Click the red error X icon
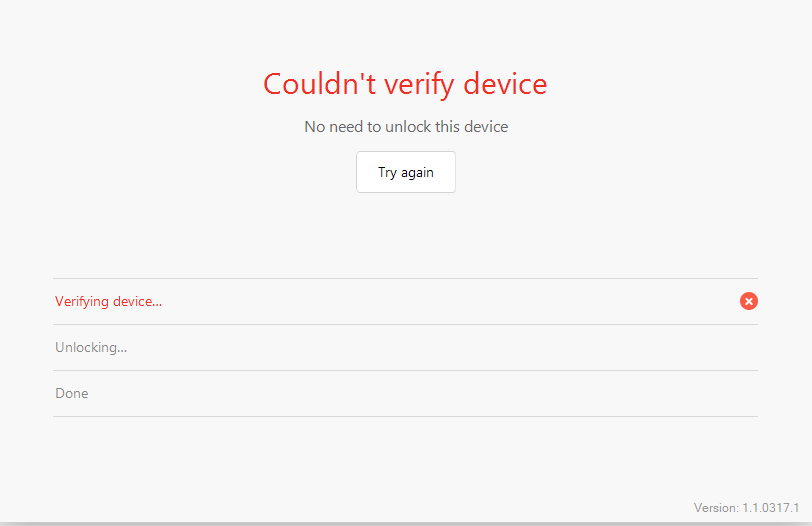The image size is (812, 526). (749, 301)
